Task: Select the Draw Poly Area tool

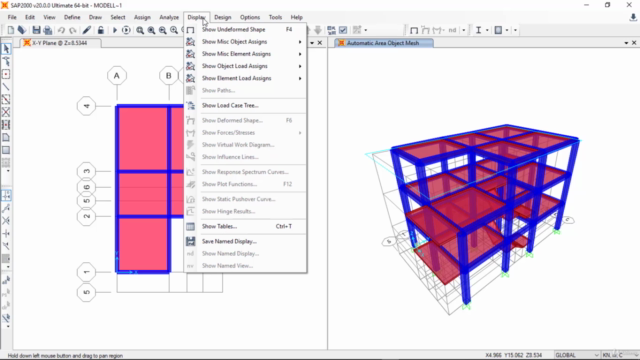Action: click(6, 138)
